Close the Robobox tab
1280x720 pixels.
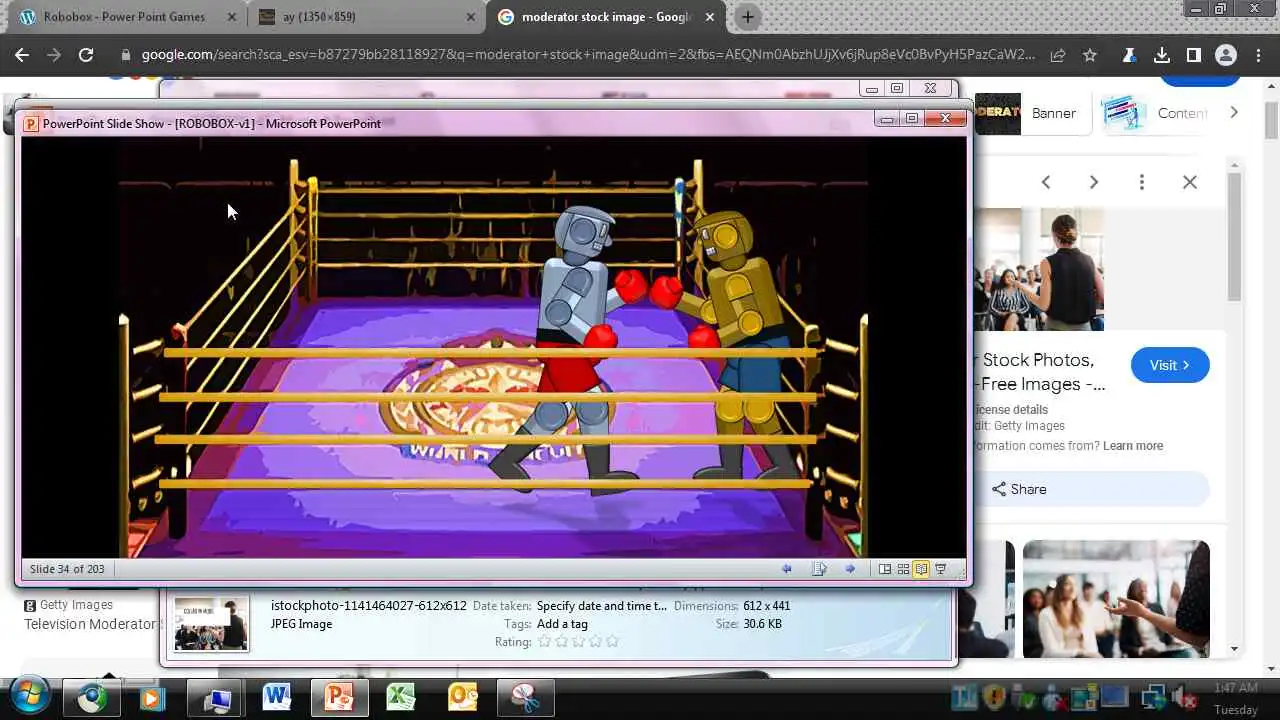231,17
